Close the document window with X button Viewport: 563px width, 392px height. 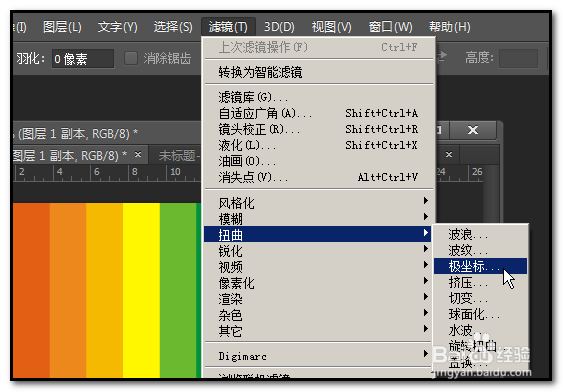473,130
